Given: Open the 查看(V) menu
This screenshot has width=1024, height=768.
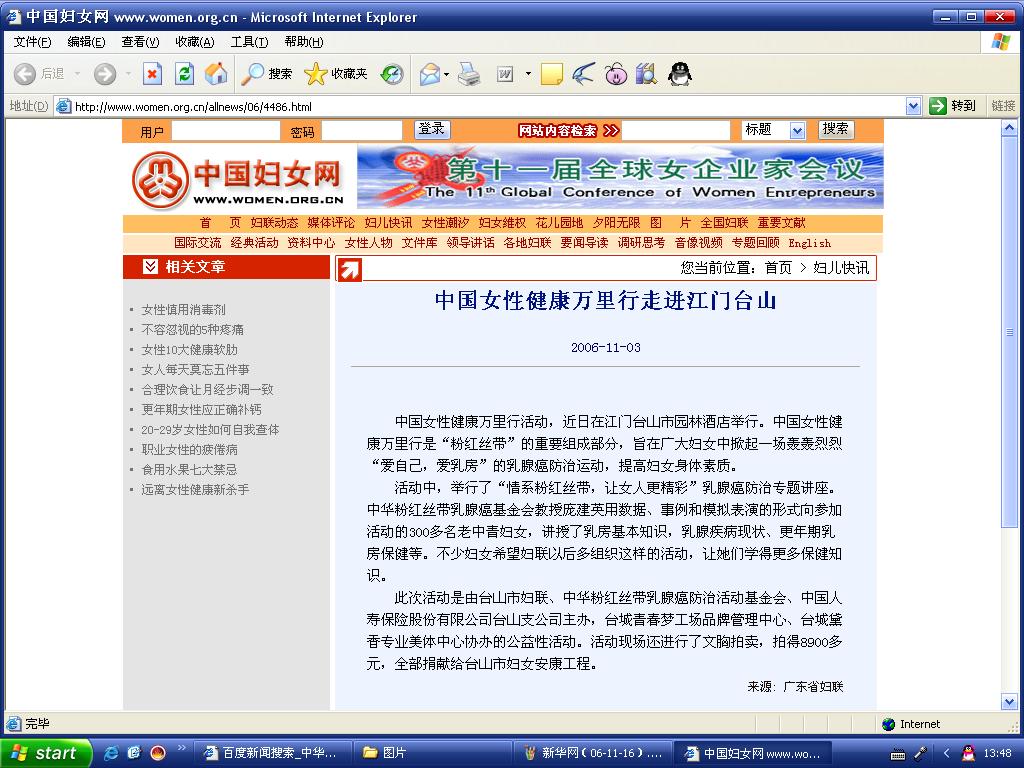Looking at the screenshot, I should 140,42.
